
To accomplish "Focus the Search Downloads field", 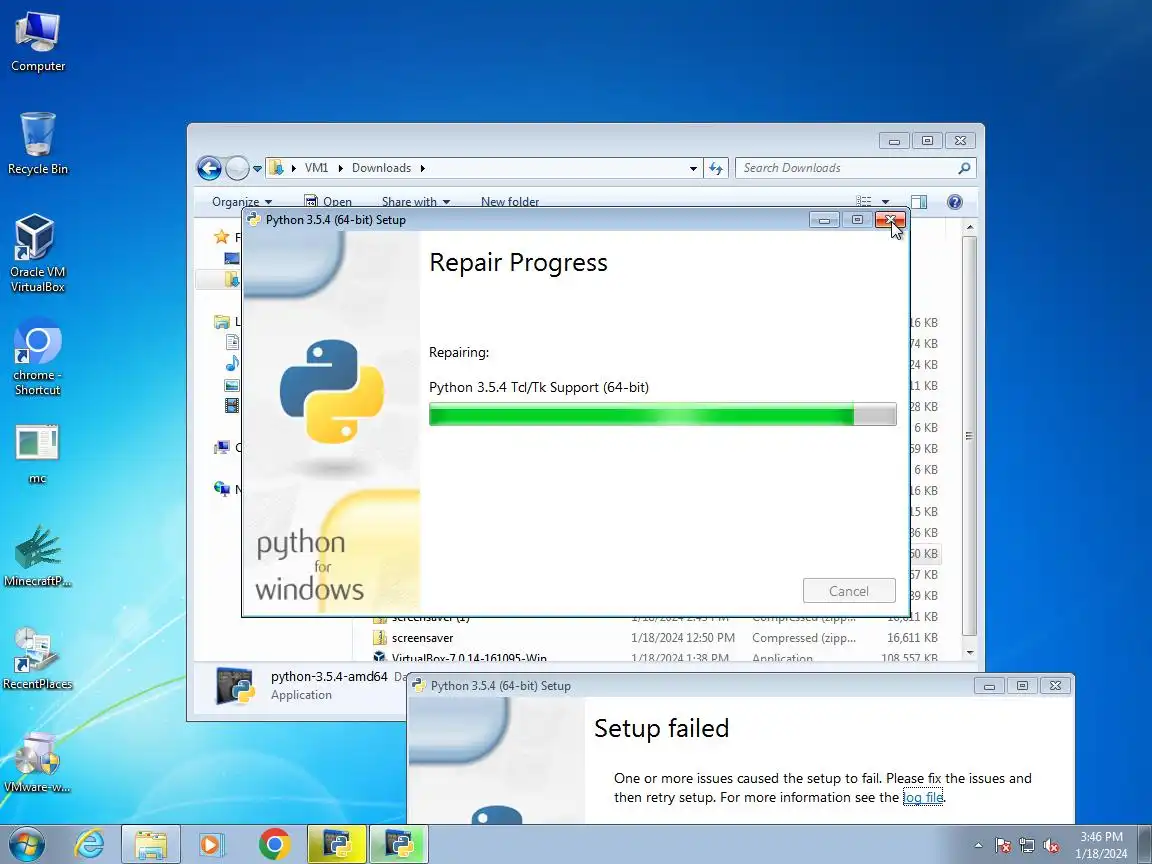I will point(855,168).
